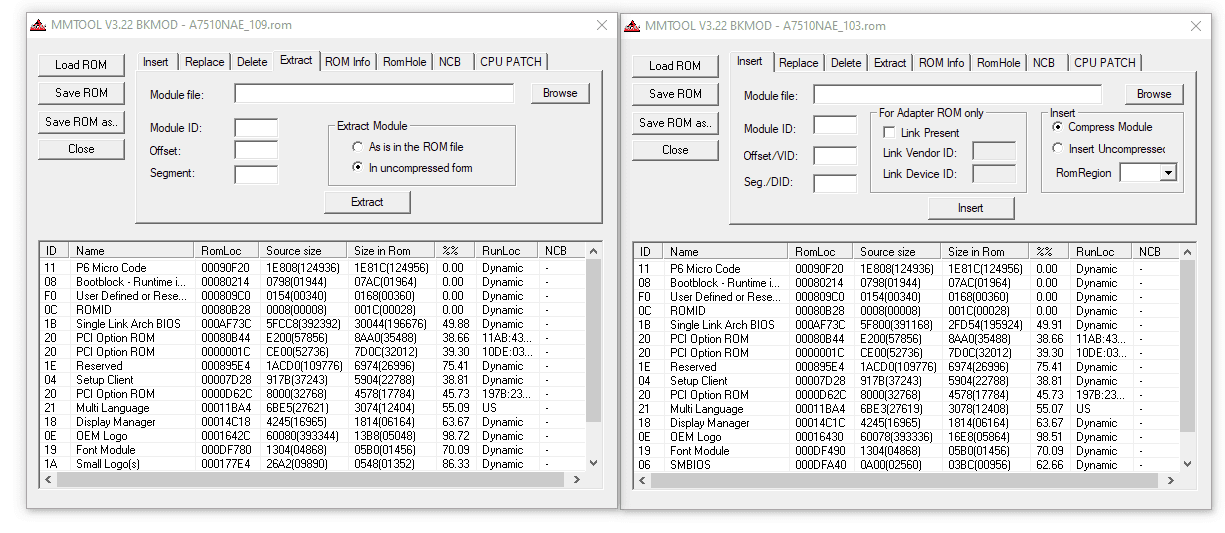Viewport: 1225px width, 533px height.
Task: Click RomLoc column header in 109.rom list
Action: (x=227, y=251)
